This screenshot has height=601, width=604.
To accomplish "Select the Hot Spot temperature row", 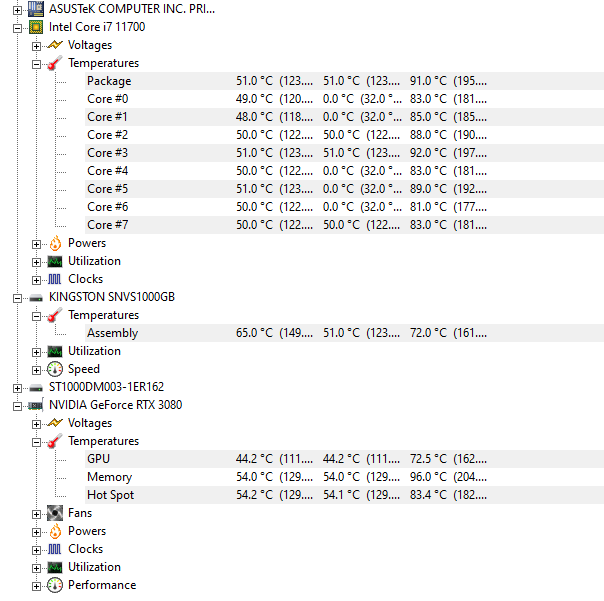I will coord(344,495).
